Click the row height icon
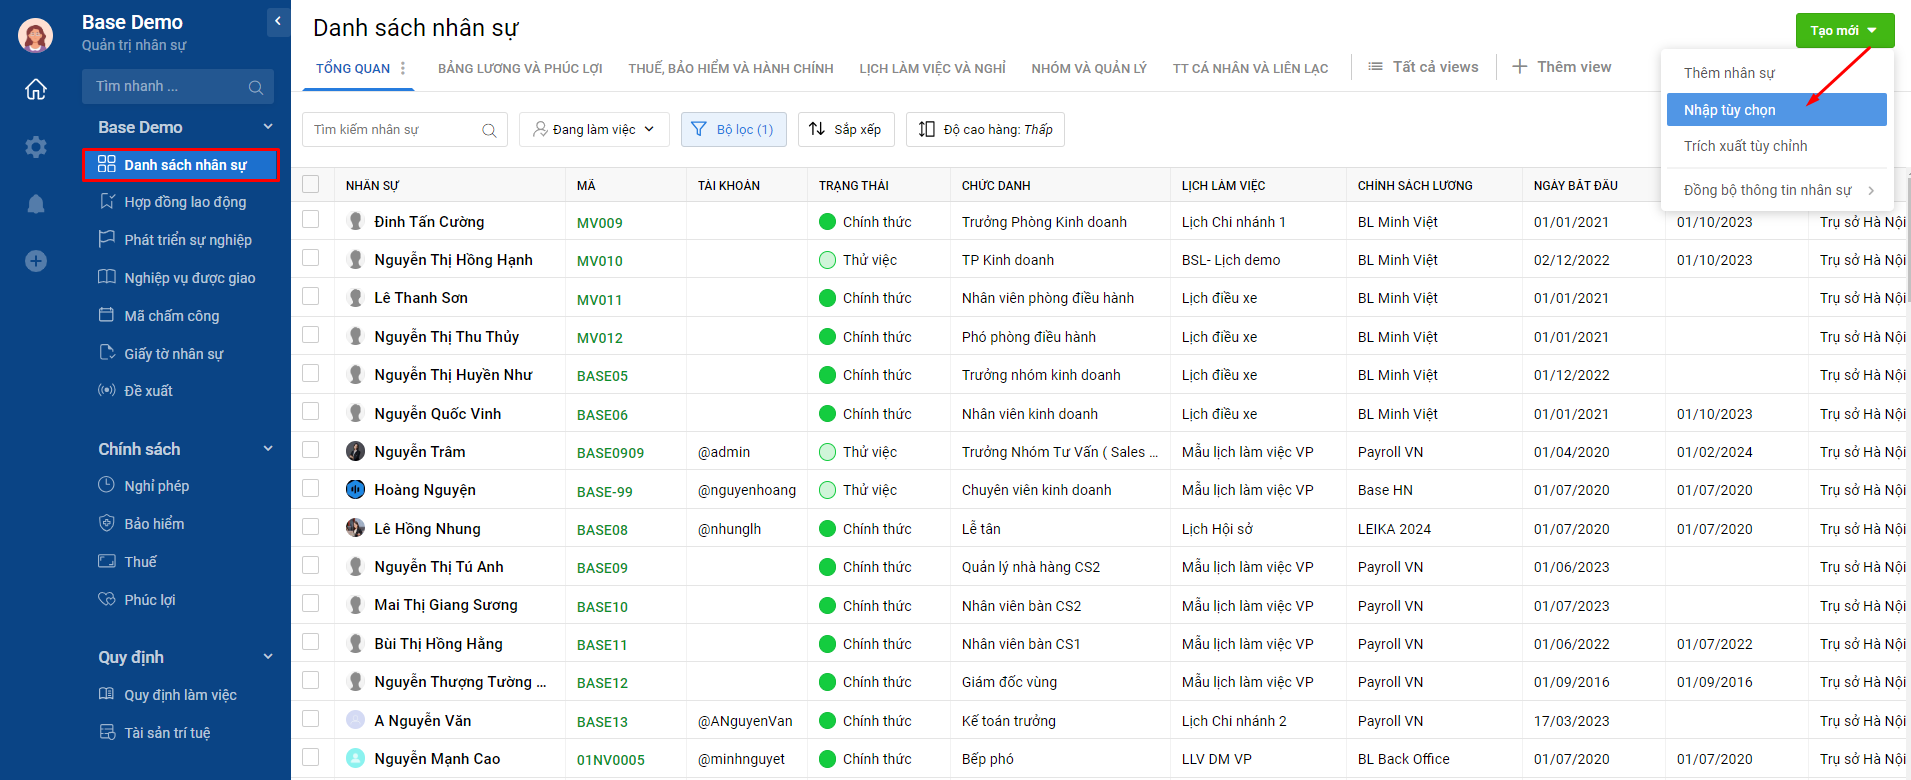The width and height of the screenshot is (1911, 780). pos(927,129)
